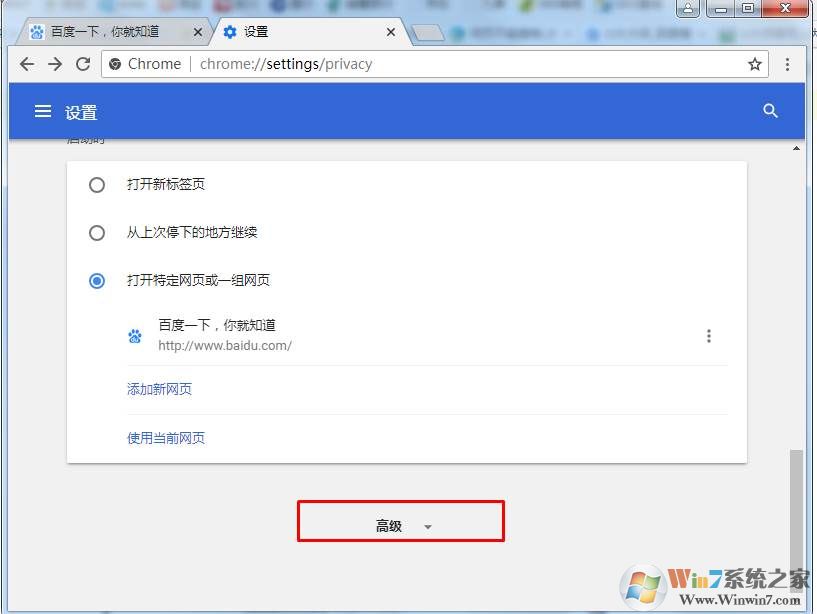The image size is (817, 614).
Task: Open the Chrome three-dot menu
Action: pos(787,64)
